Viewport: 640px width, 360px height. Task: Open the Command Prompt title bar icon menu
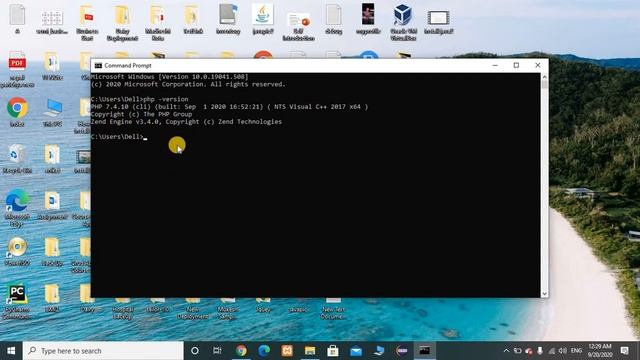[98, 65]
